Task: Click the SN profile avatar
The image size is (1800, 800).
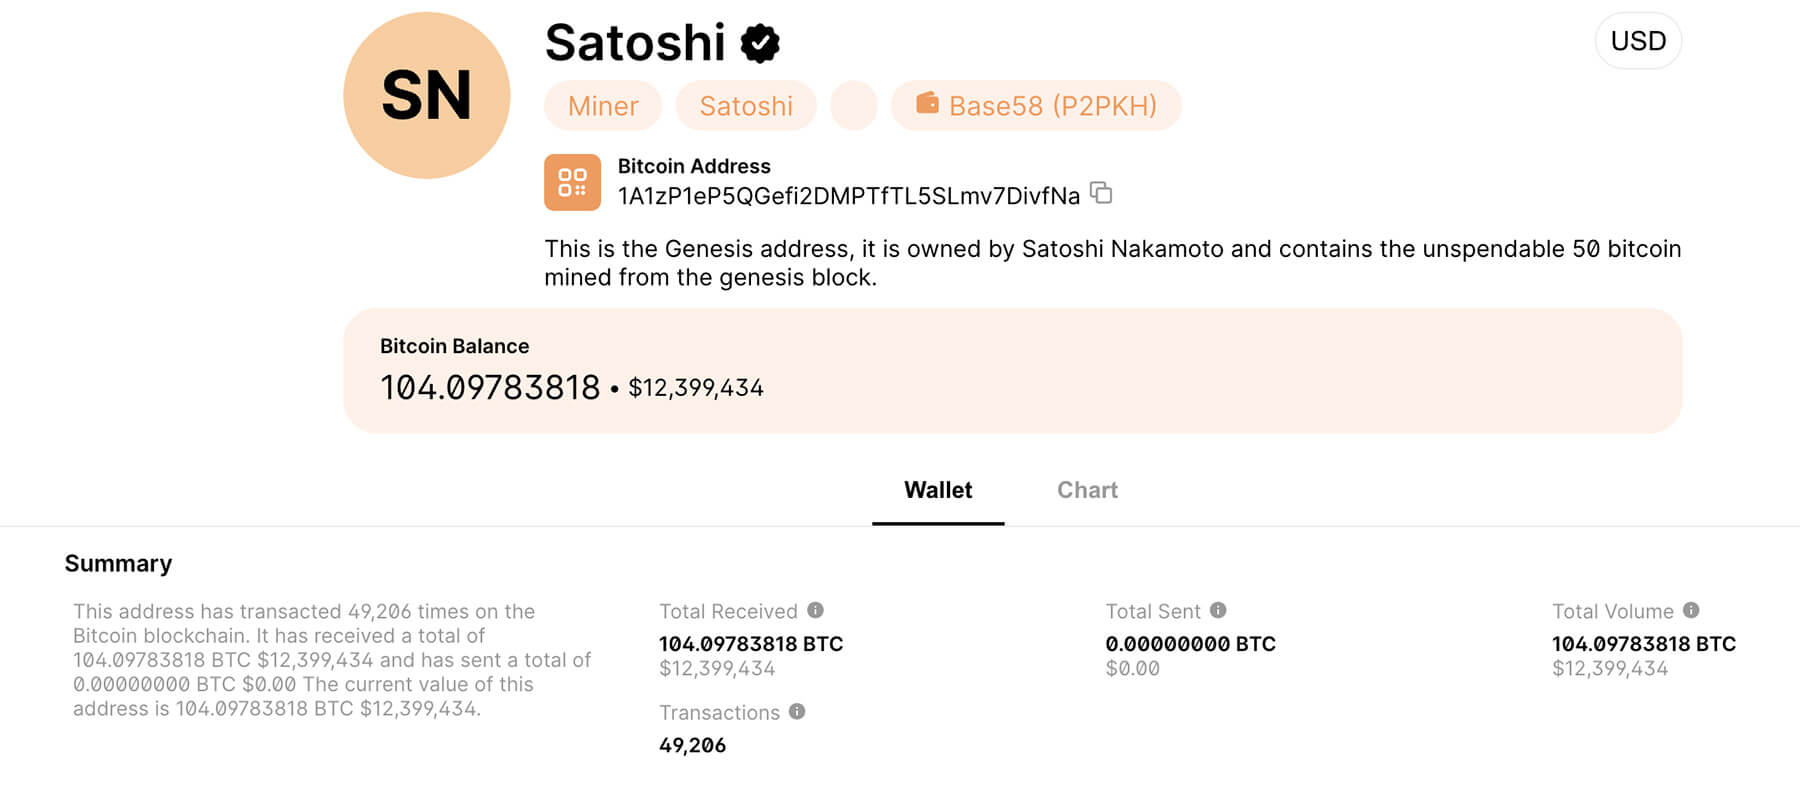Action: pyautogui.click(x=427, y=96)
